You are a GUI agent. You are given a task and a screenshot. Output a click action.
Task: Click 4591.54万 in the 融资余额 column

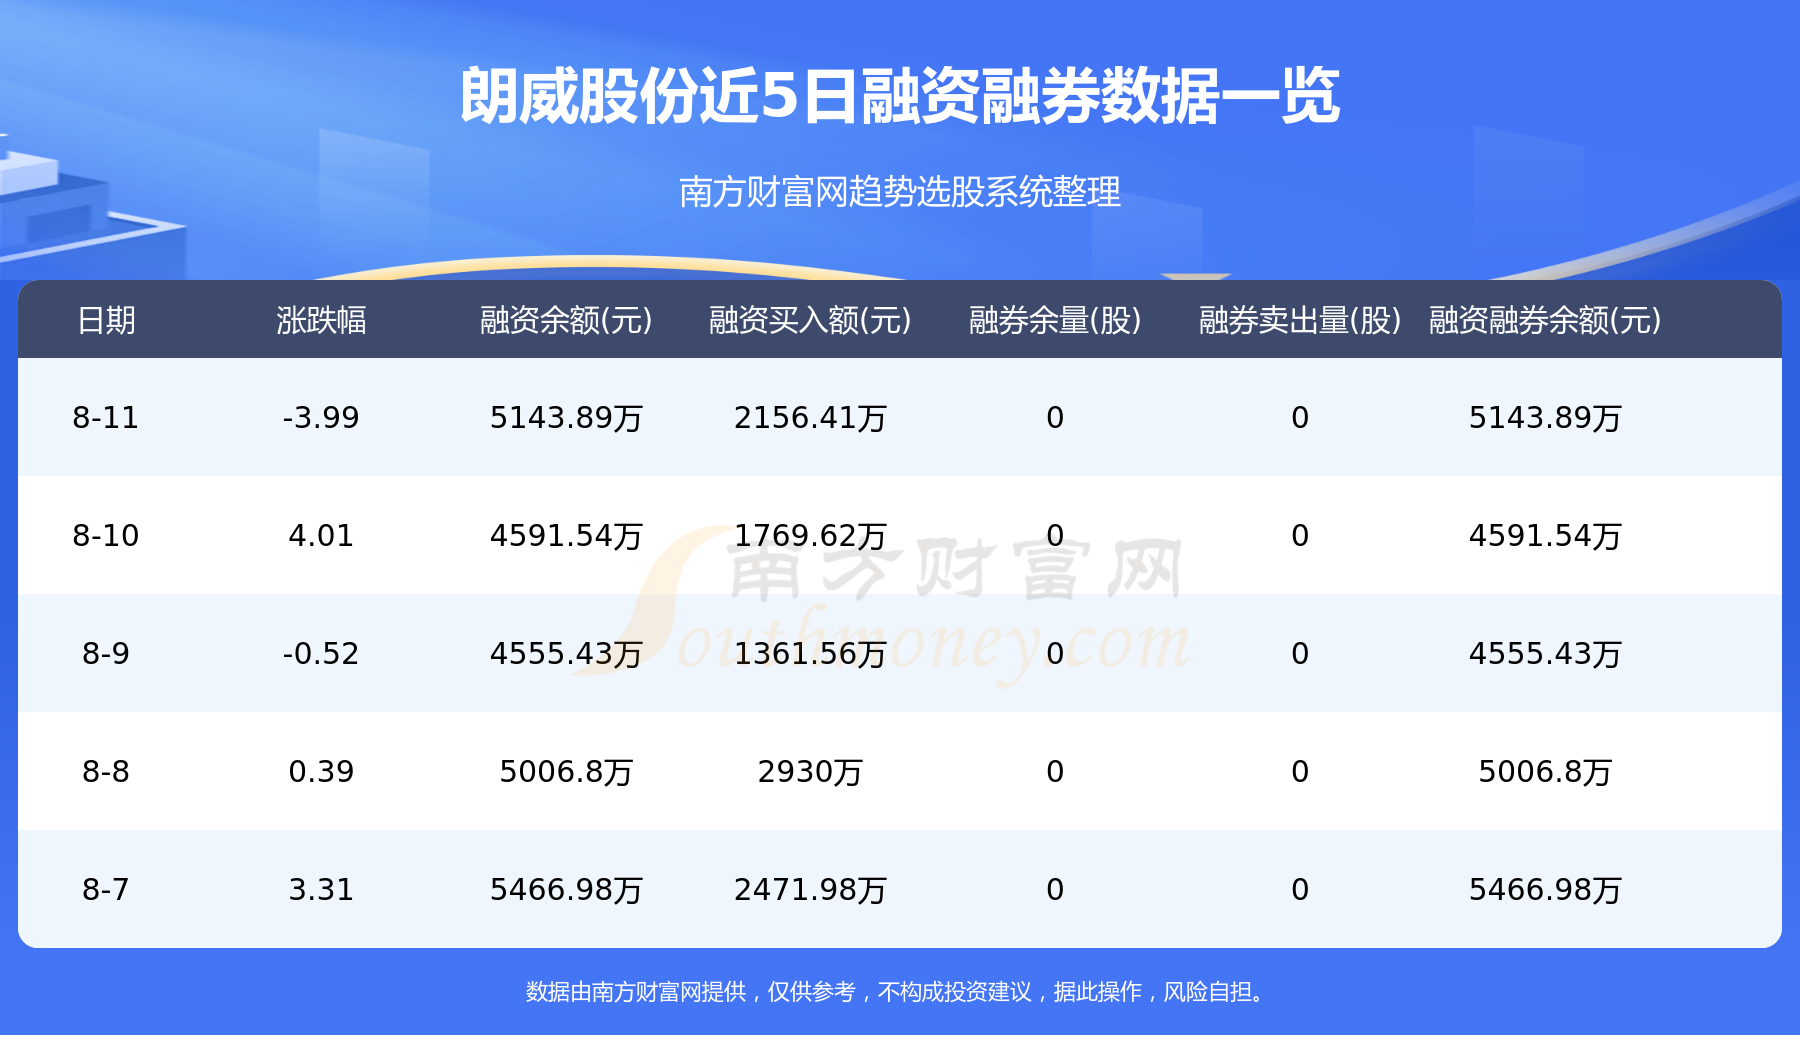[566, 535]
